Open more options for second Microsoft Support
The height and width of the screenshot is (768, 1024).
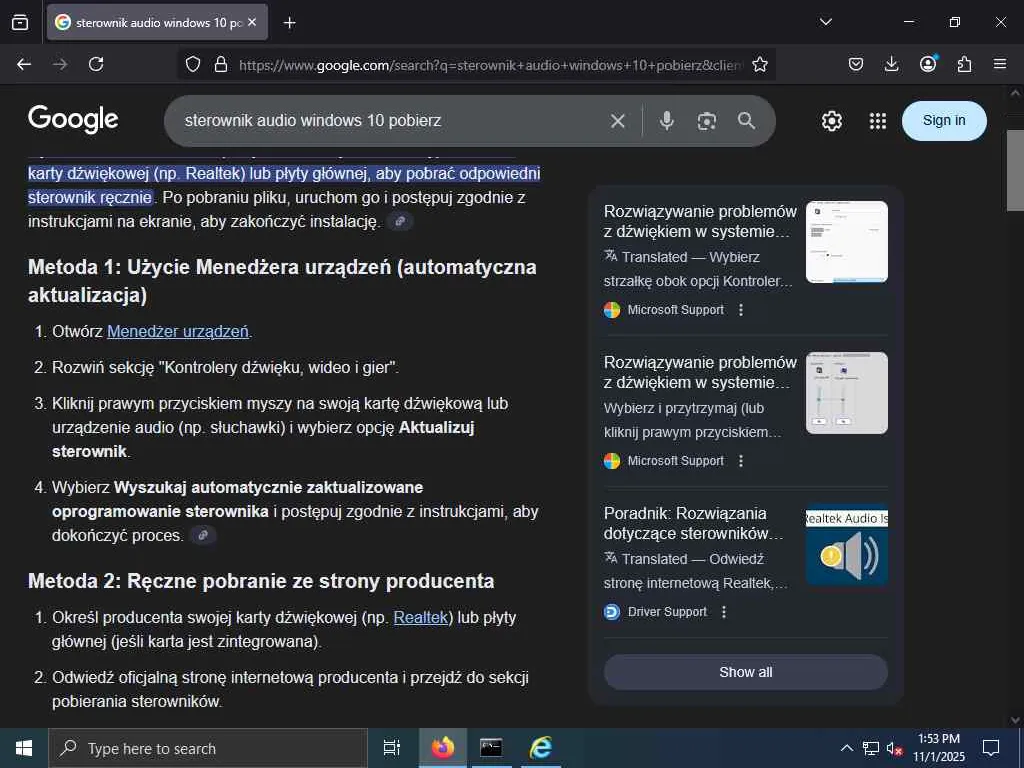[741, 461]
